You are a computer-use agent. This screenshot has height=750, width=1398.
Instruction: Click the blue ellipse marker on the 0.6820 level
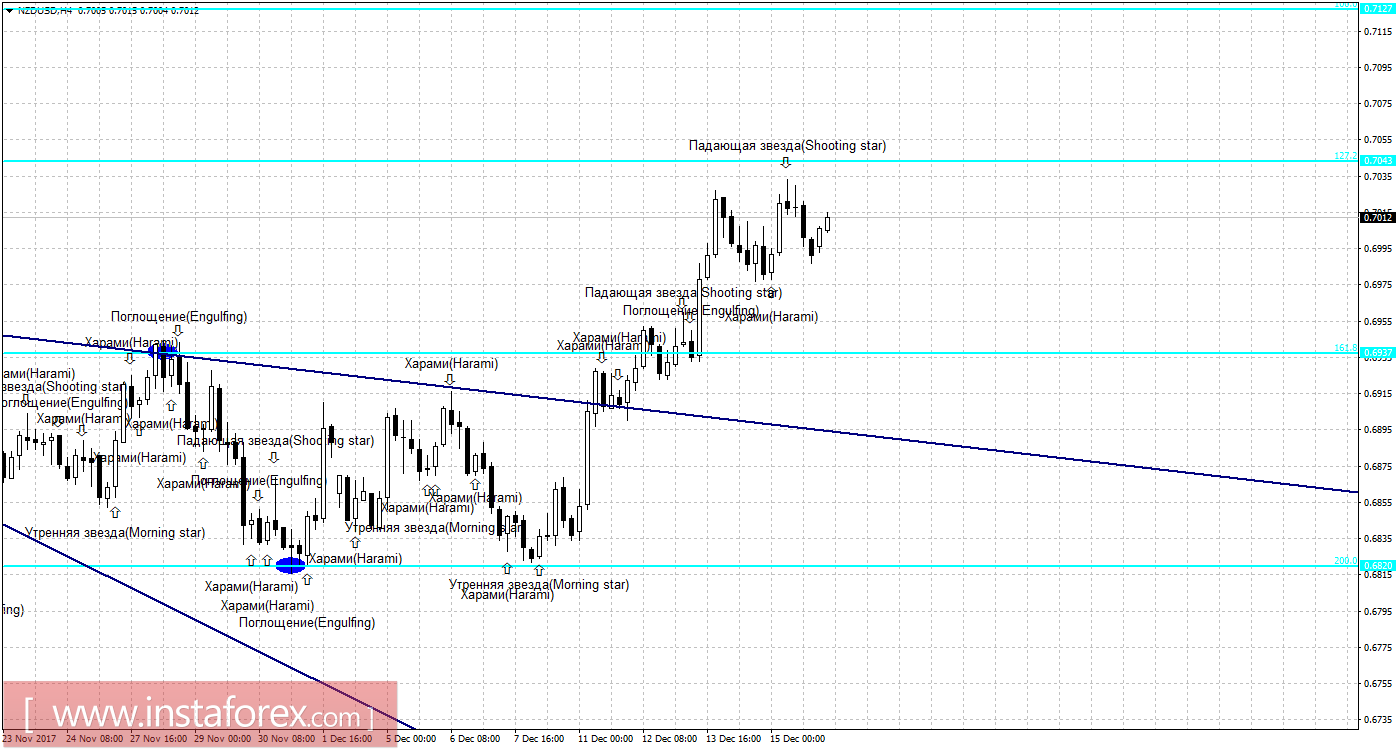[290, 564]
